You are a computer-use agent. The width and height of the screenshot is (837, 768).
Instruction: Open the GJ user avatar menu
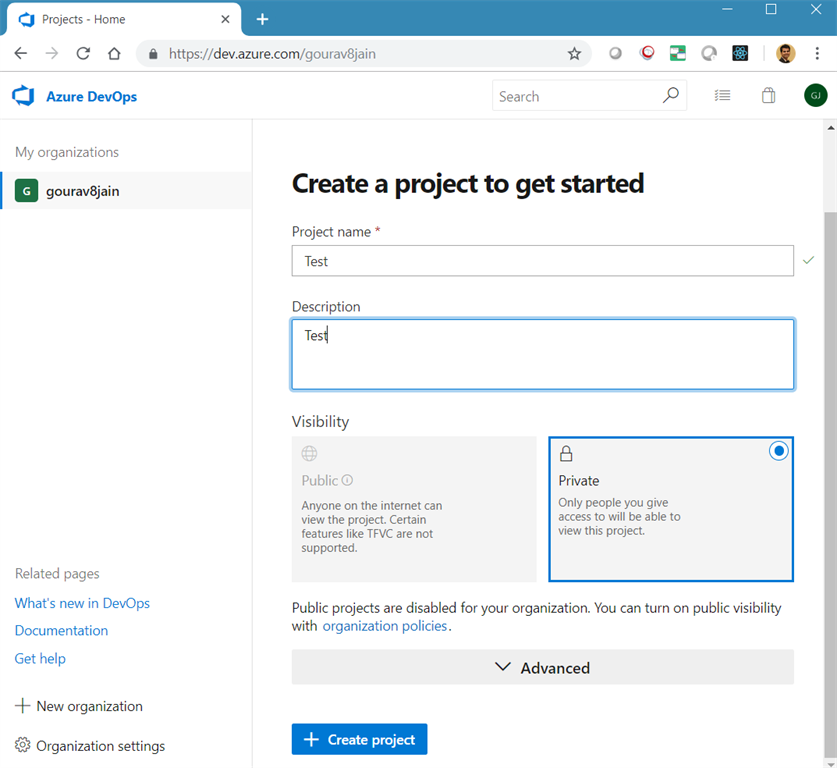pyautogui.click(x=815, y=96)
